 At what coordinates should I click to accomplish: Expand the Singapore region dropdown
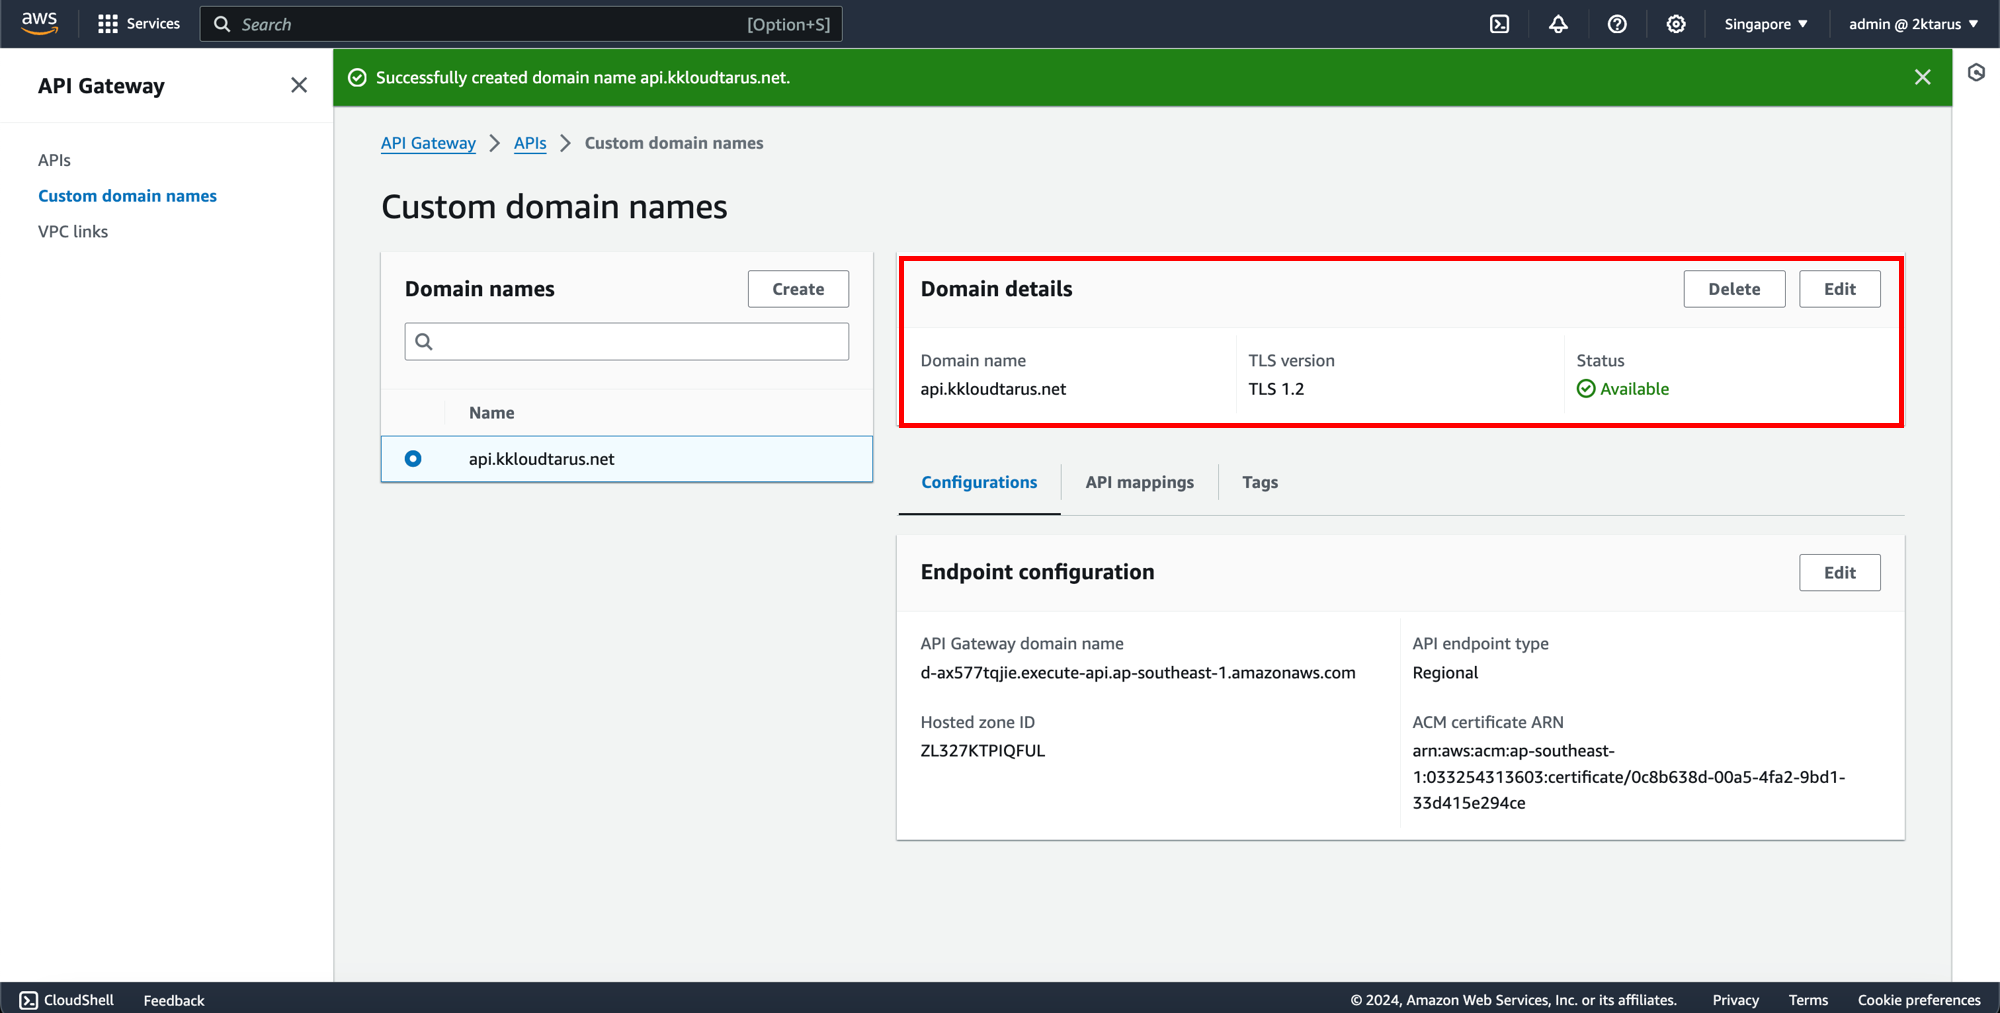1766,24
